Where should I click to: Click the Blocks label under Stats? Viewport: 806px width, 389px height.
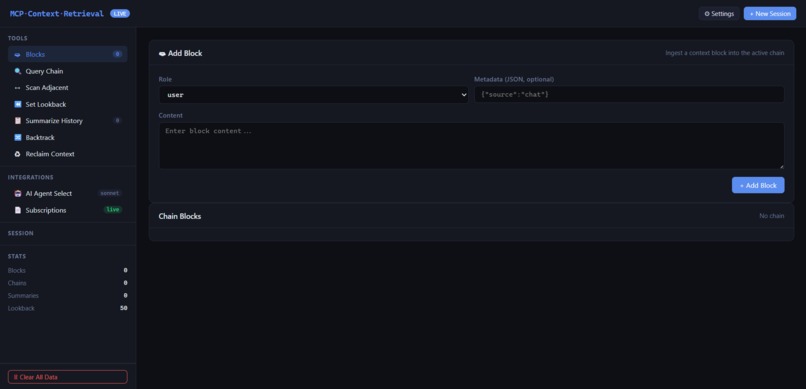pos(16,270)
